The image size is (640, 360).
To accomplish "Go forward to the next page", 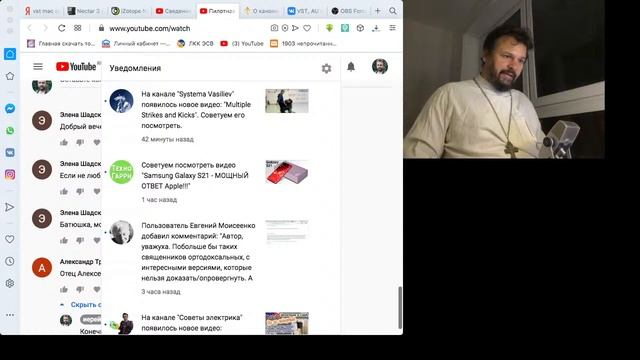I will 45,28.
